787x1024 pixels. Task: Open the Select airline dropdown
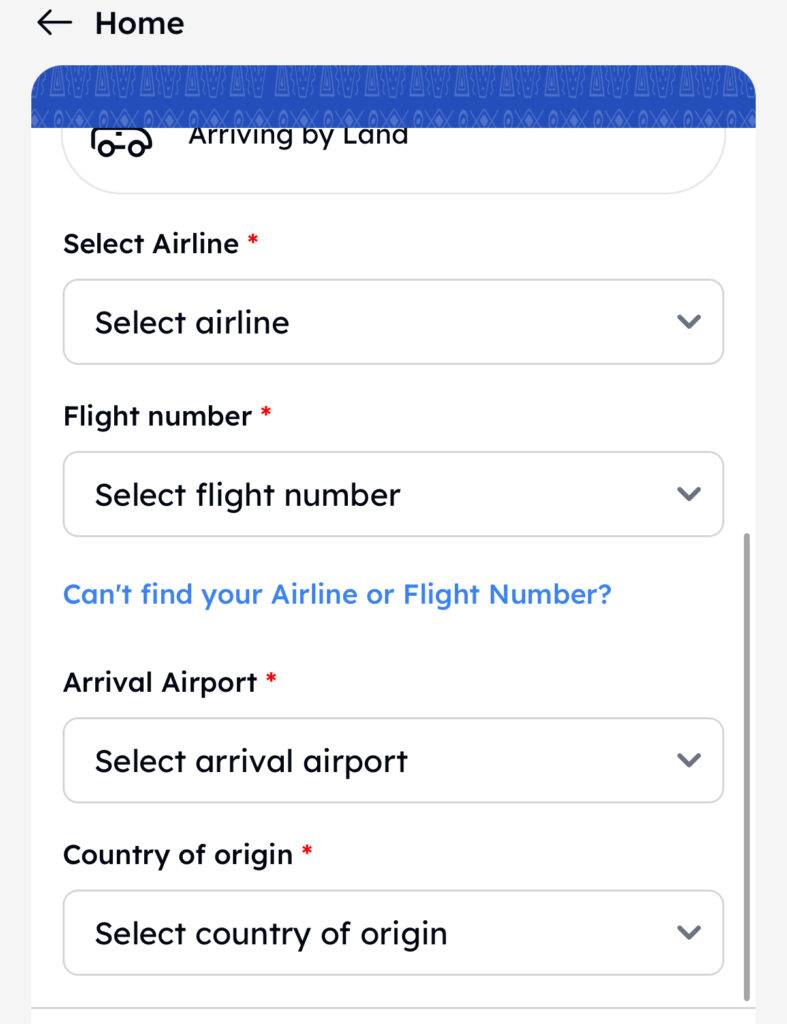(x=392, y=322)
